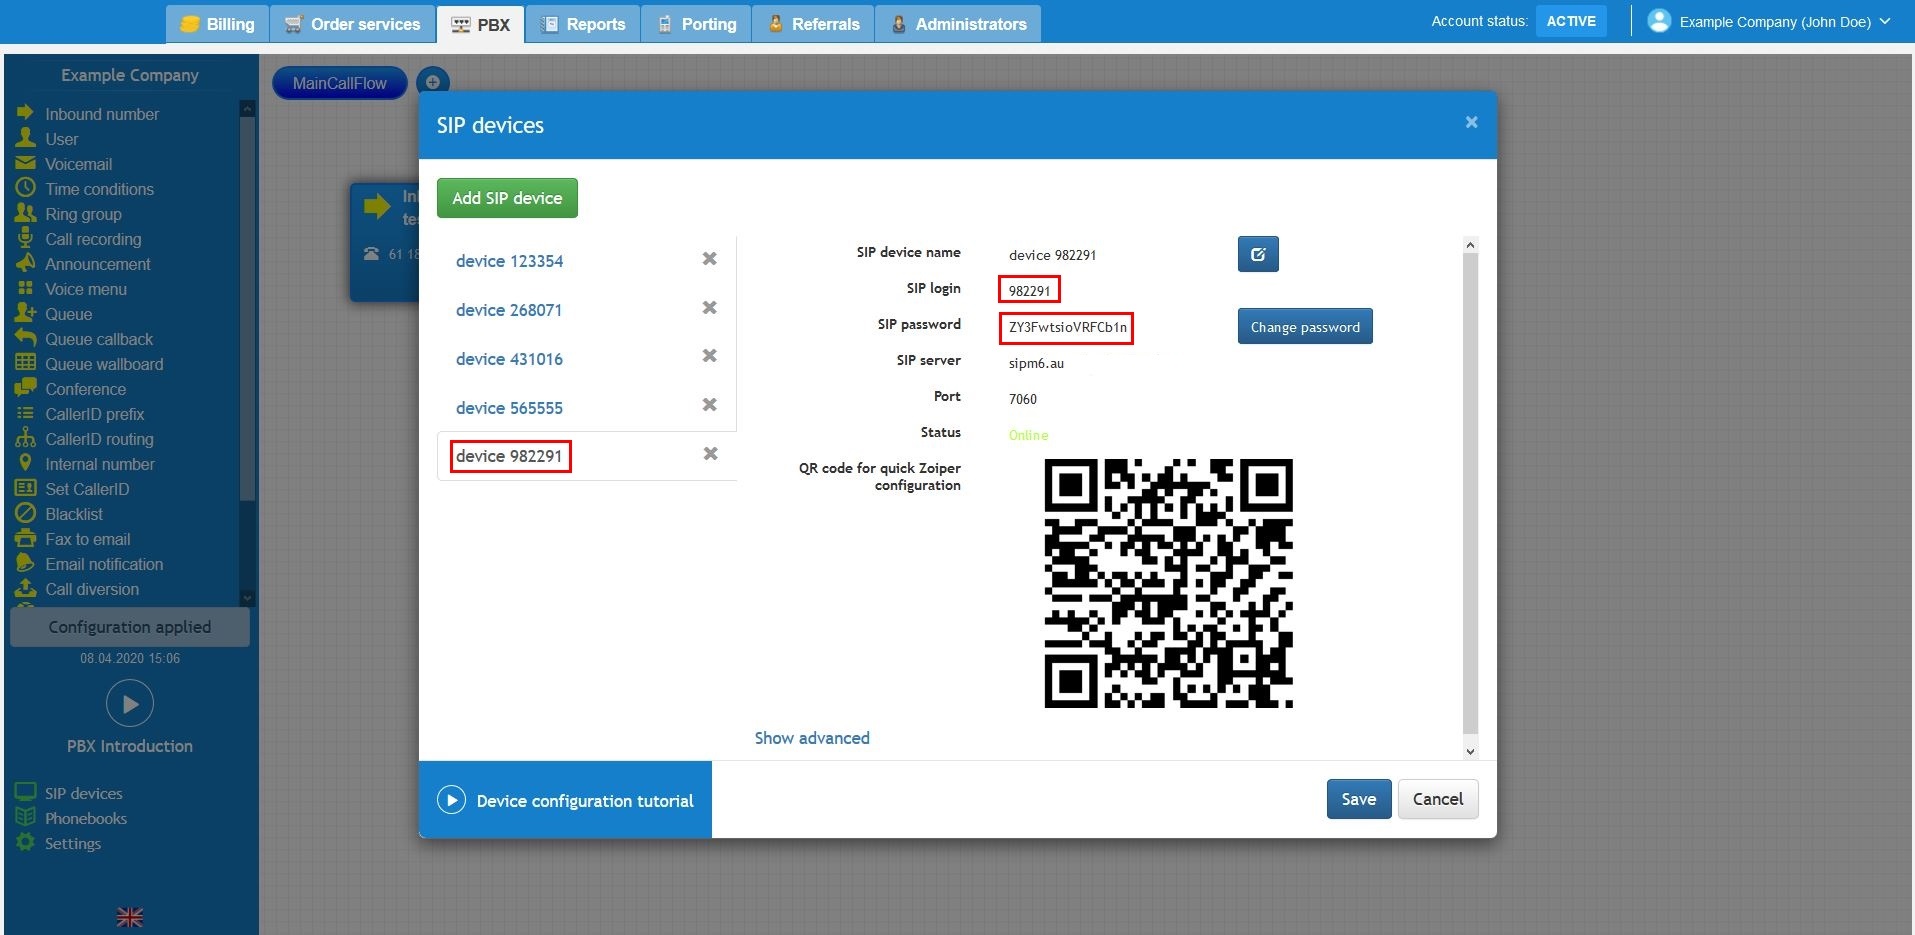The image size is (1915, 935).
Task: Open the Porting tab
Action: pos(695,23)
